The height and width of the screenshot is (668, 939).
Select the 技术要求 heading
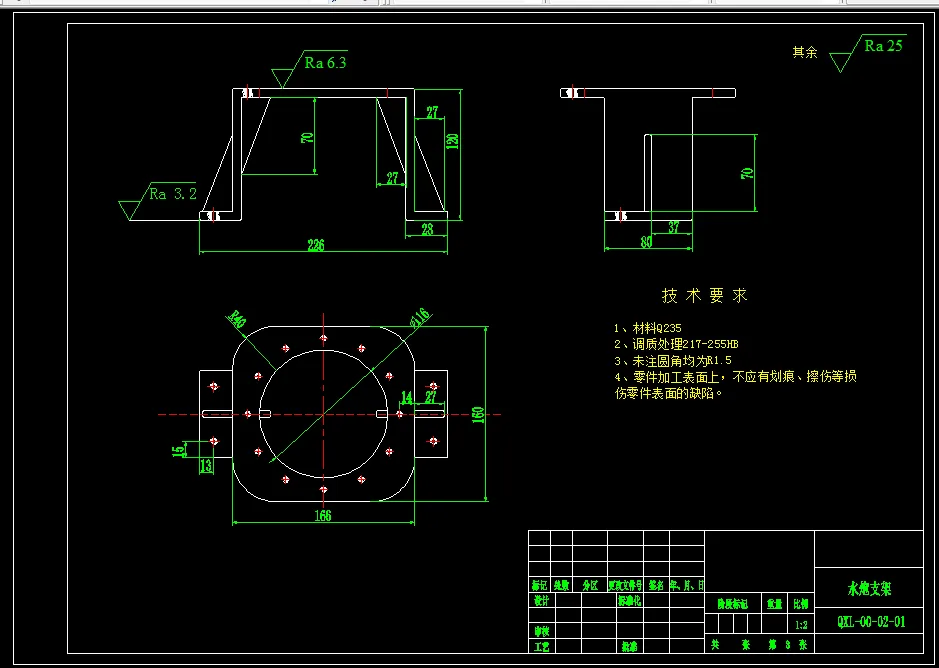pyautogui.click(x=704, y=295)
